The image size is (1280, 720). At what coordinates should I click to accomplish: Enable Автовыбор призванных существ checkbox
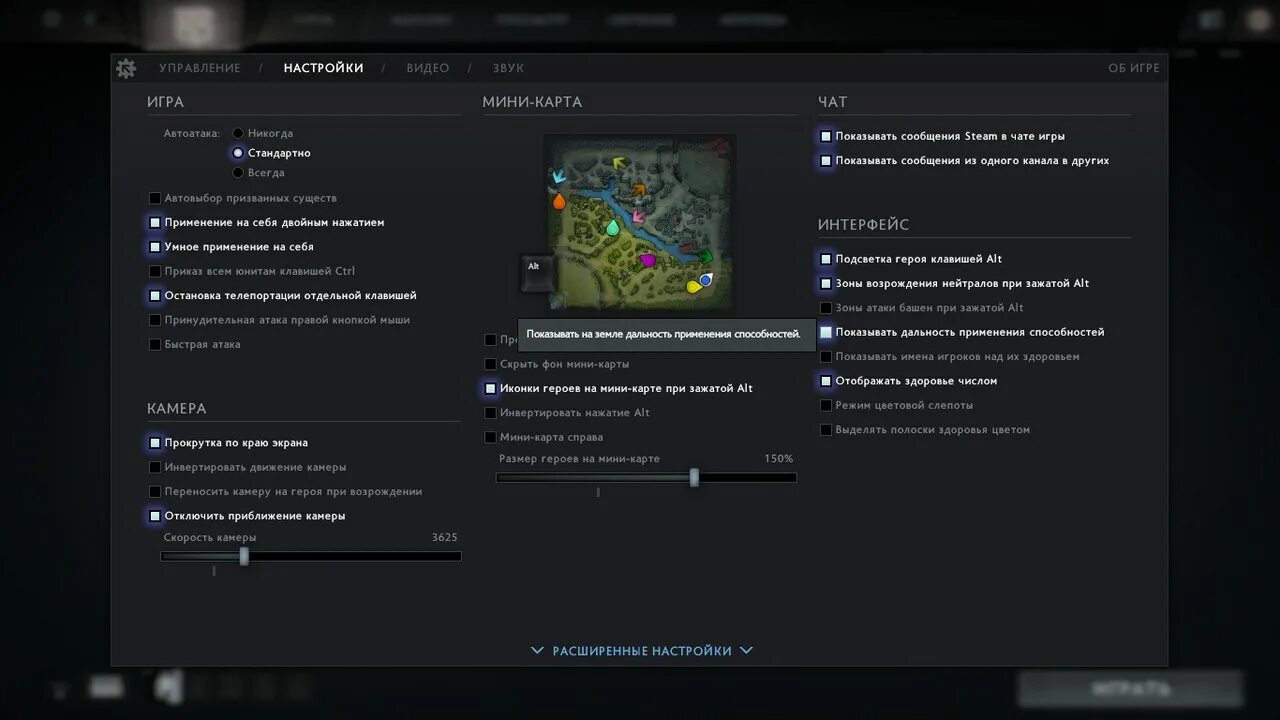pos(155,198)
